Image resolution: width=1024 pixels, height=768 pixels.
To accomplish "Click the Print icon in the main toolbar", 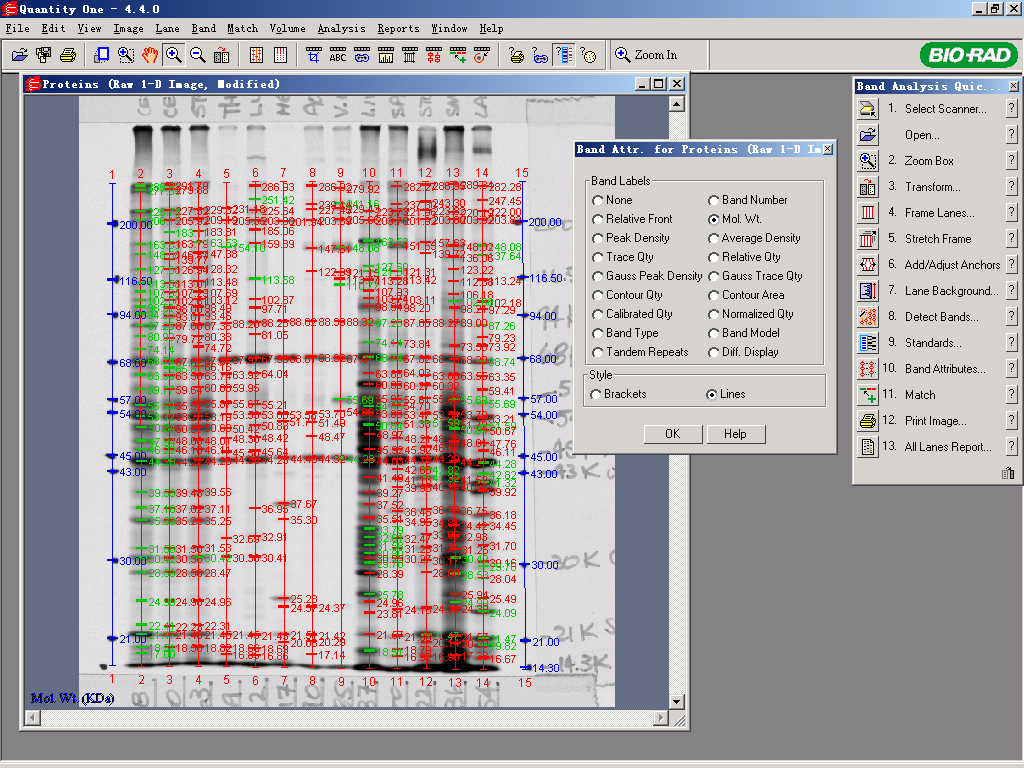I will (x=68, y=55).
